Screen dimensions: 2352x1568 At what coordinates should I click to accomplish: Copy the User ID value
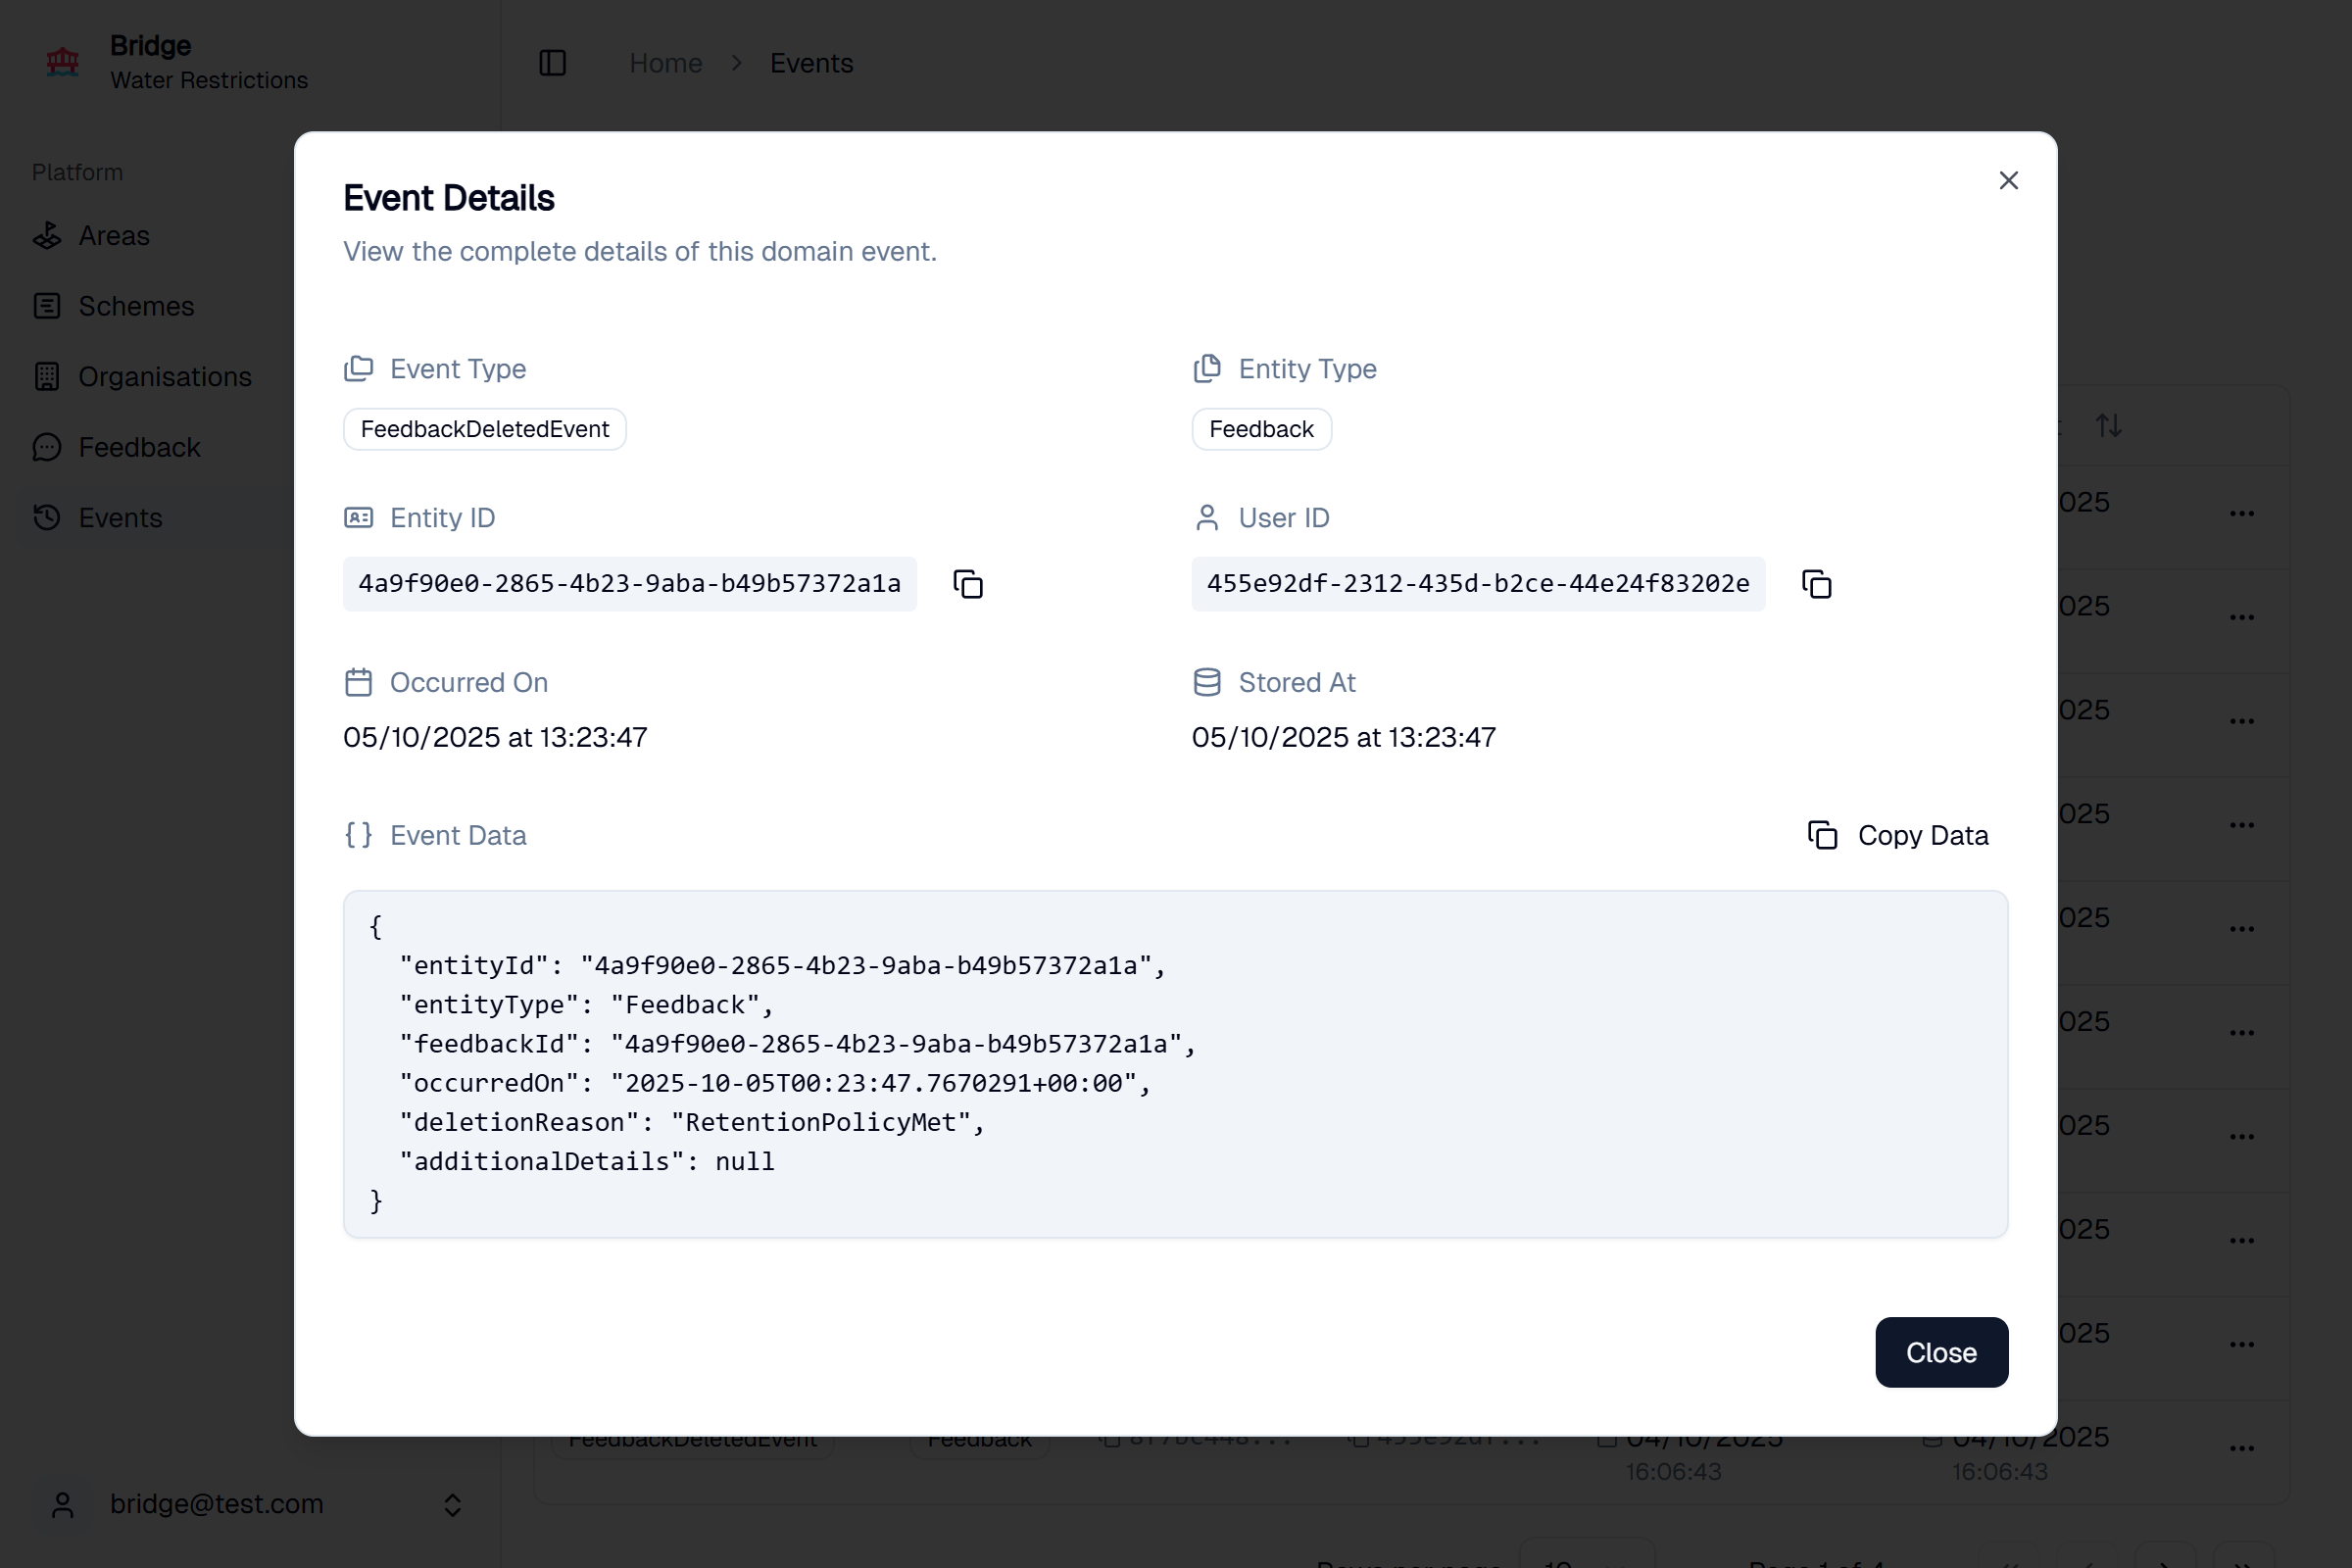pos(1816,584)
